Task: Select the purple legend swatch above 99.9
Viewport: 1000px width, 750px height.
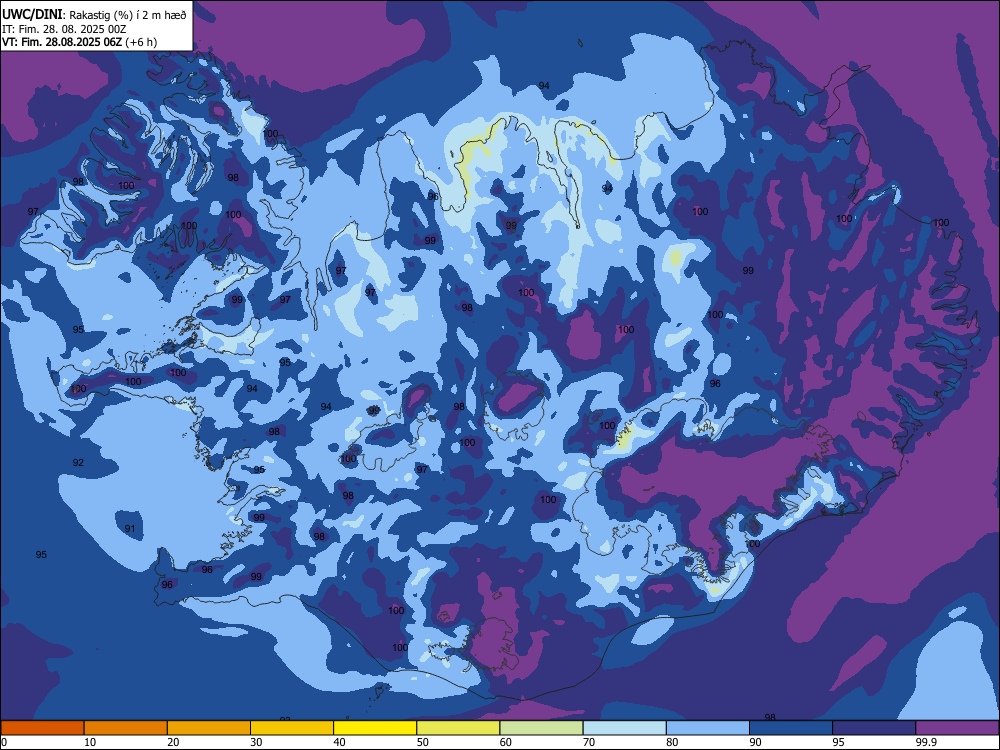Action: coord(957,728)
